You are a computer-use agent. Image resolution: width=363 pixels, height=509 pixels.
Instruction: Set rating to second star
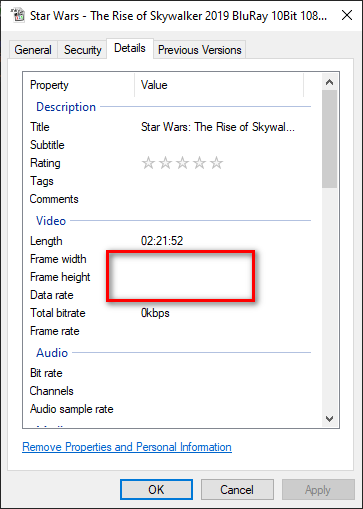point(165,163)
